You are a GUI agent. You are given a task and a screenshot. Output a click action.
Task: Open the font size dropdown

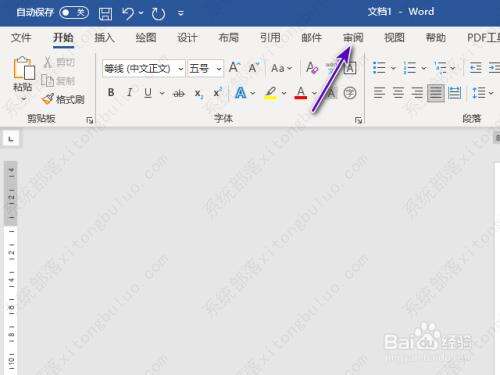click(x=219, y=69)
